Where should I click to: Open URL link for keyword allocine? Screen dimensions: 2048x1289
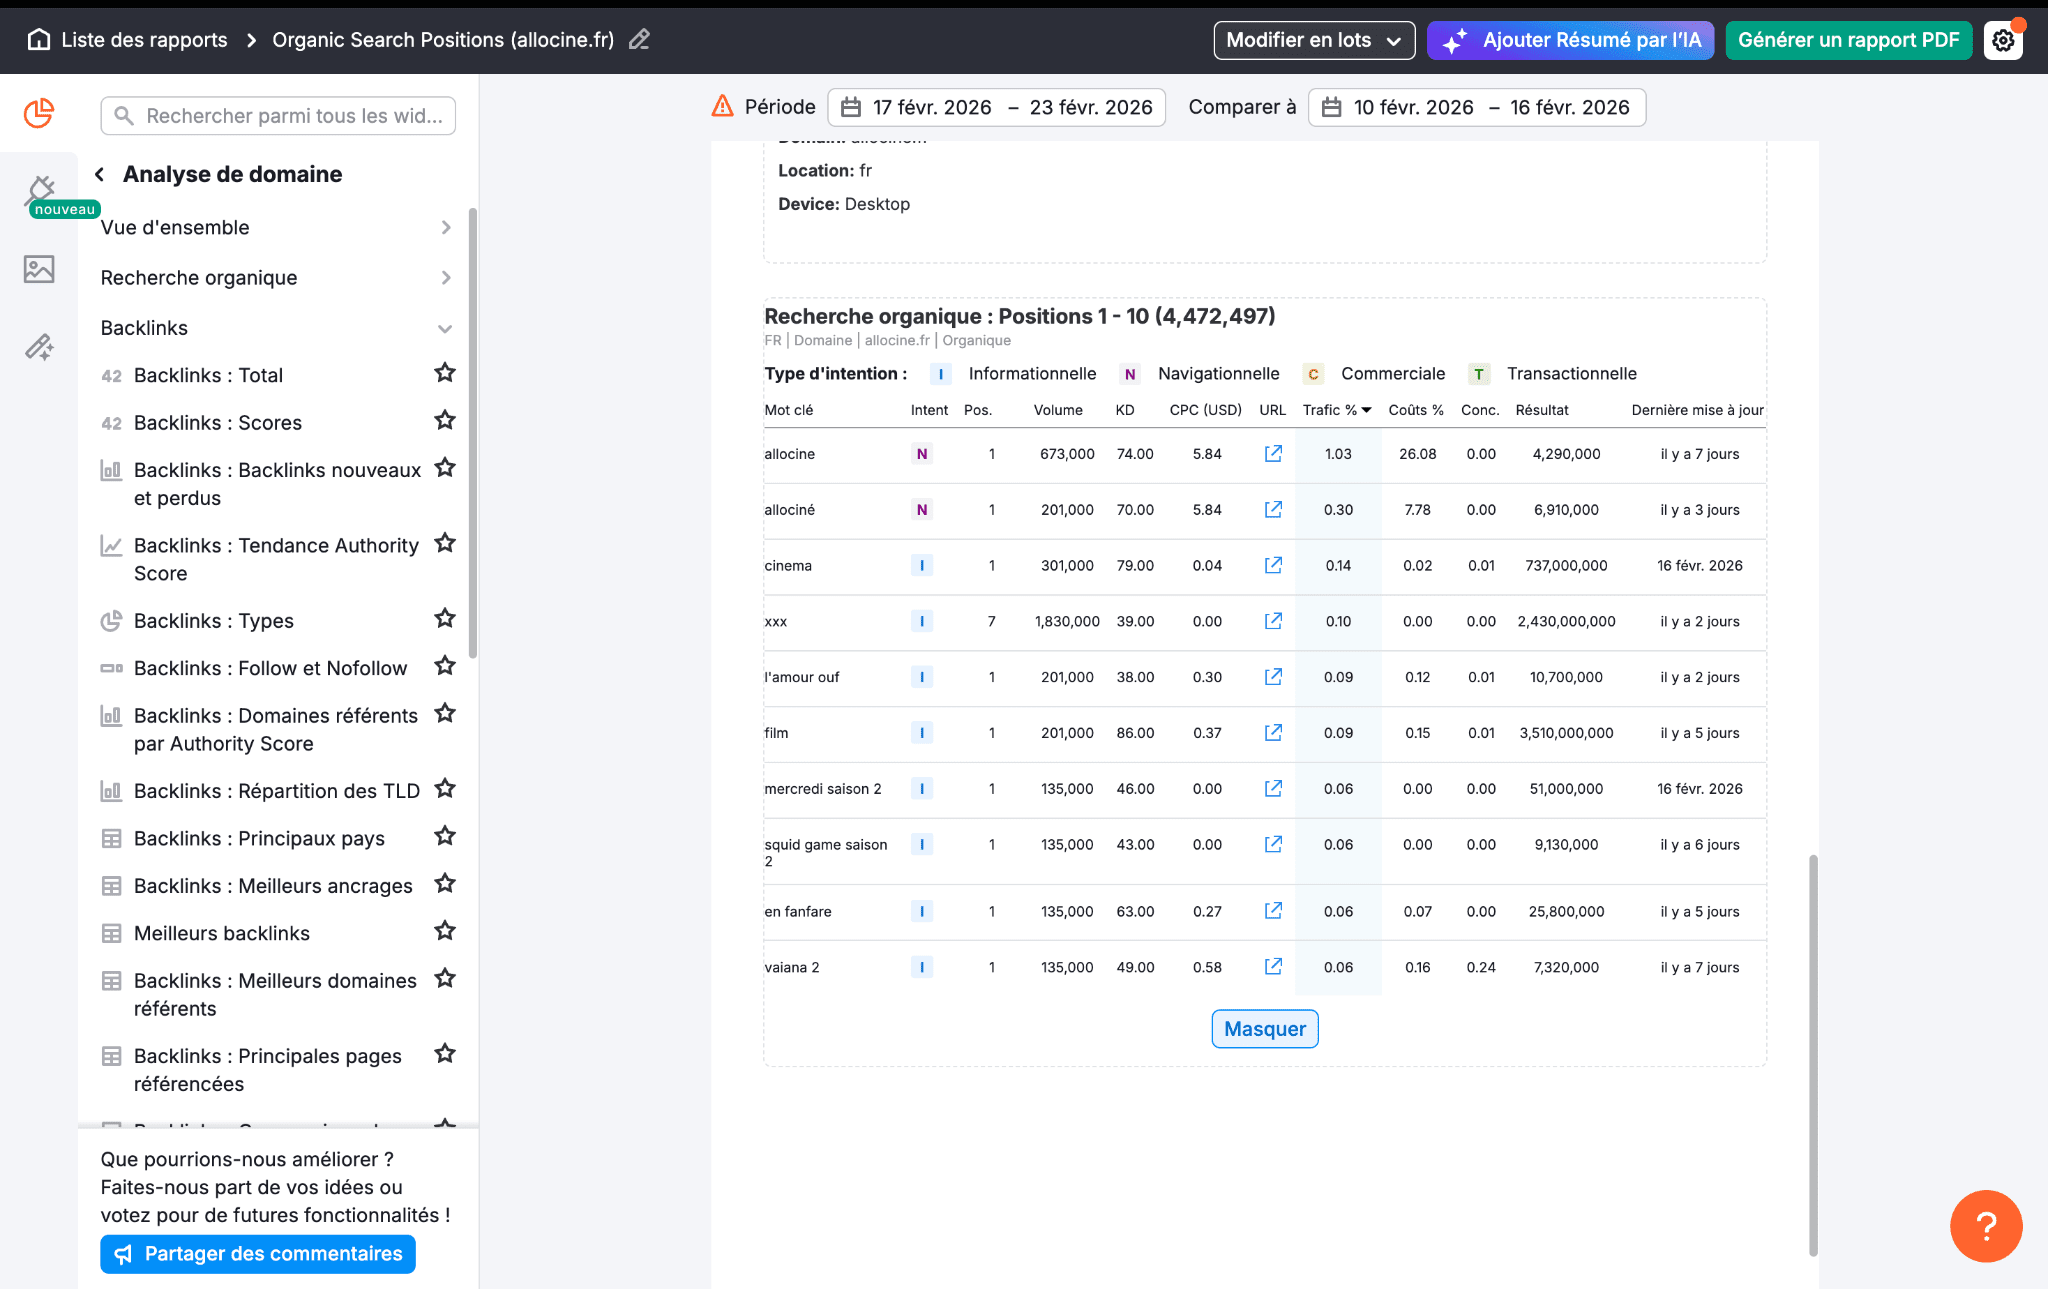[1272, 453]
